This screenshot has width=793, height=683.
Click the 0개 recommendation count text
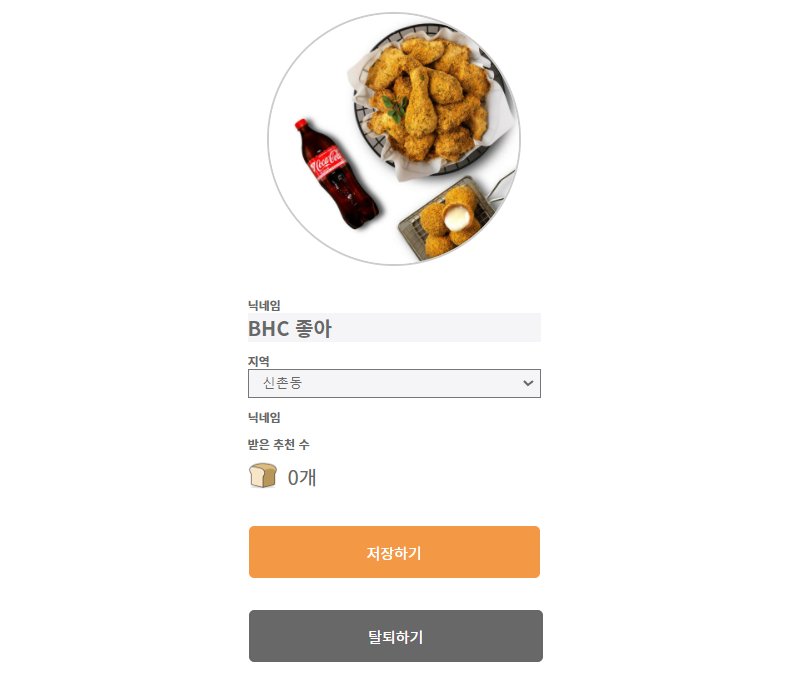click(302, 477)
